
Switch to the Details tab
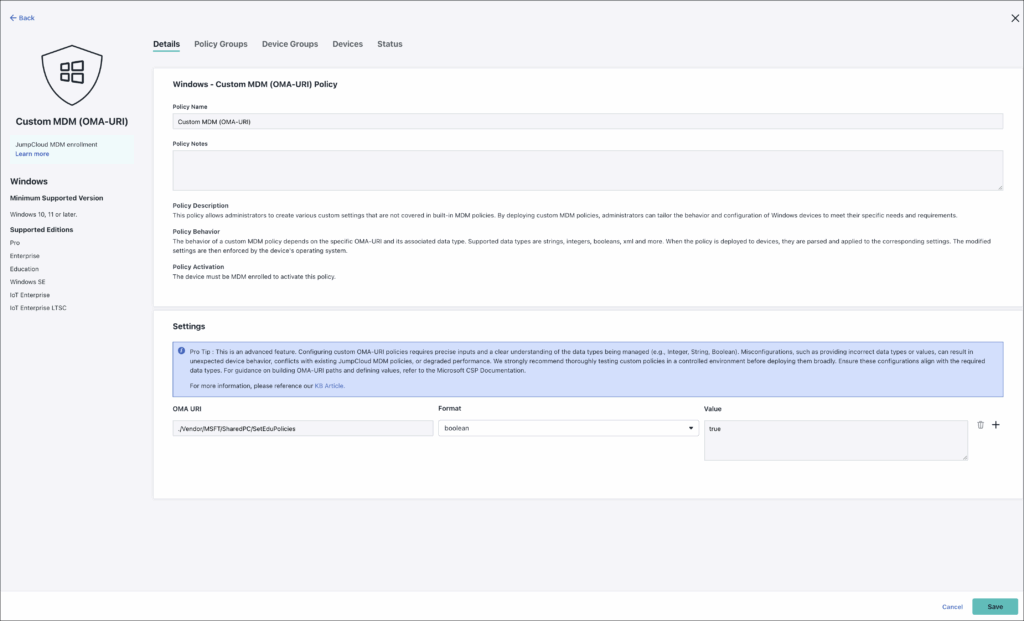click(166, 44)
